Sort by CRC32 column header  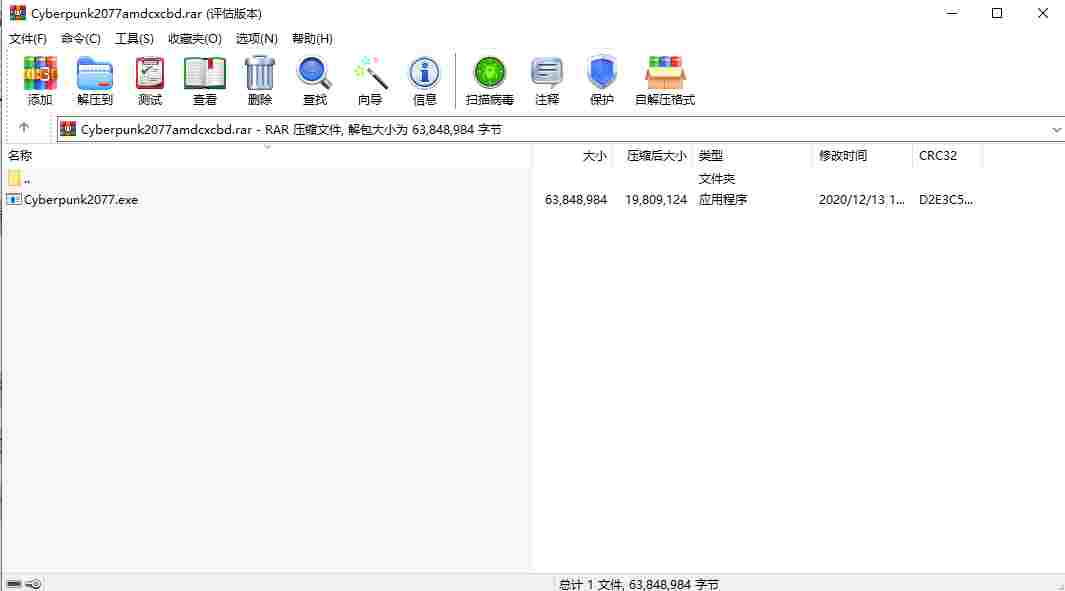click(x=948, y=156)
